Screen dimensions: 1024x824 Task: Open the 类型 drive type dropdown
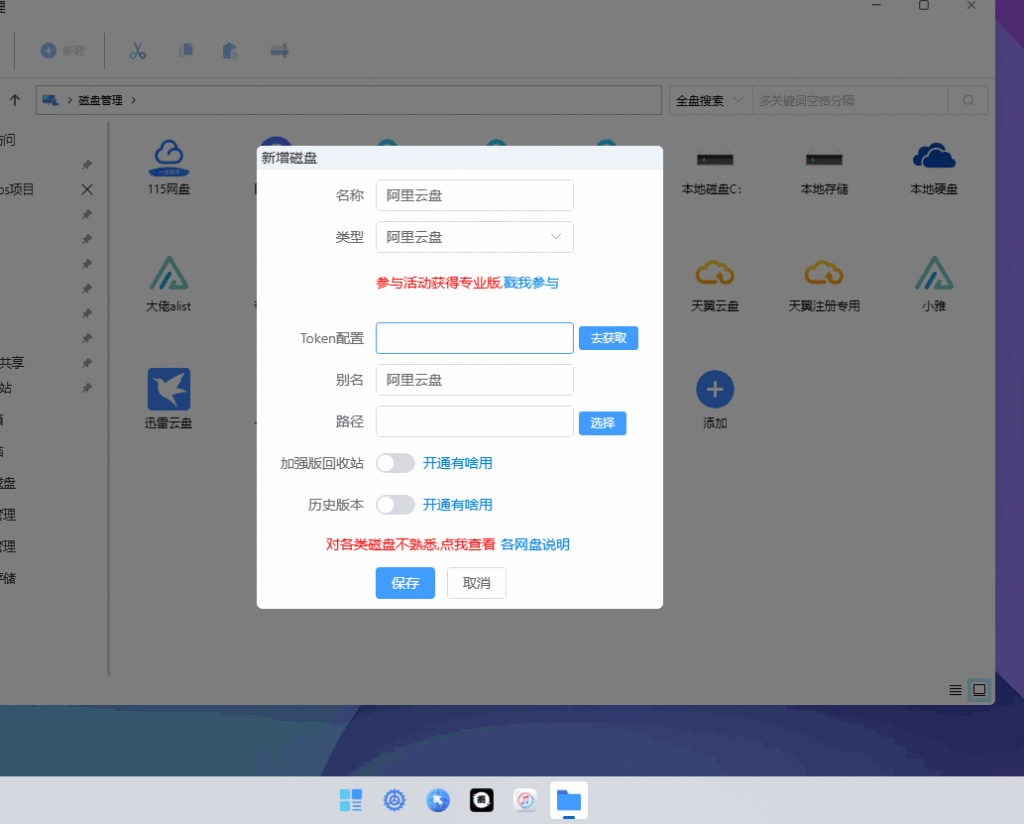click(474, 237)
